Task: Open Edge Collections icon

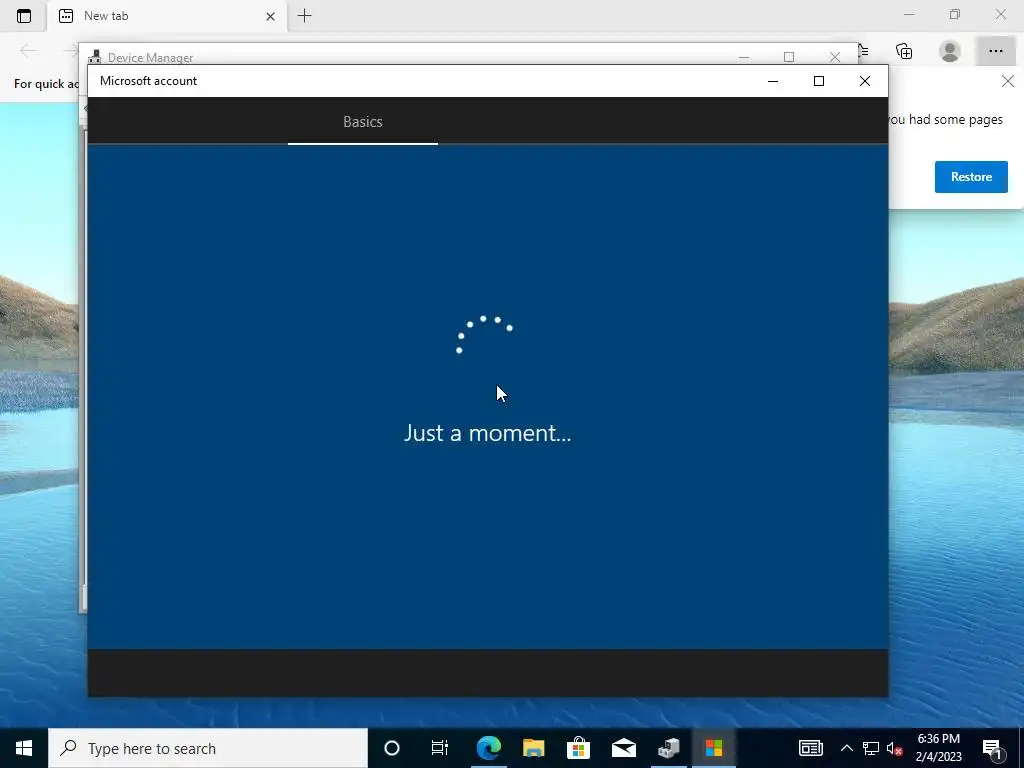Action: click(x=904, y=51)
